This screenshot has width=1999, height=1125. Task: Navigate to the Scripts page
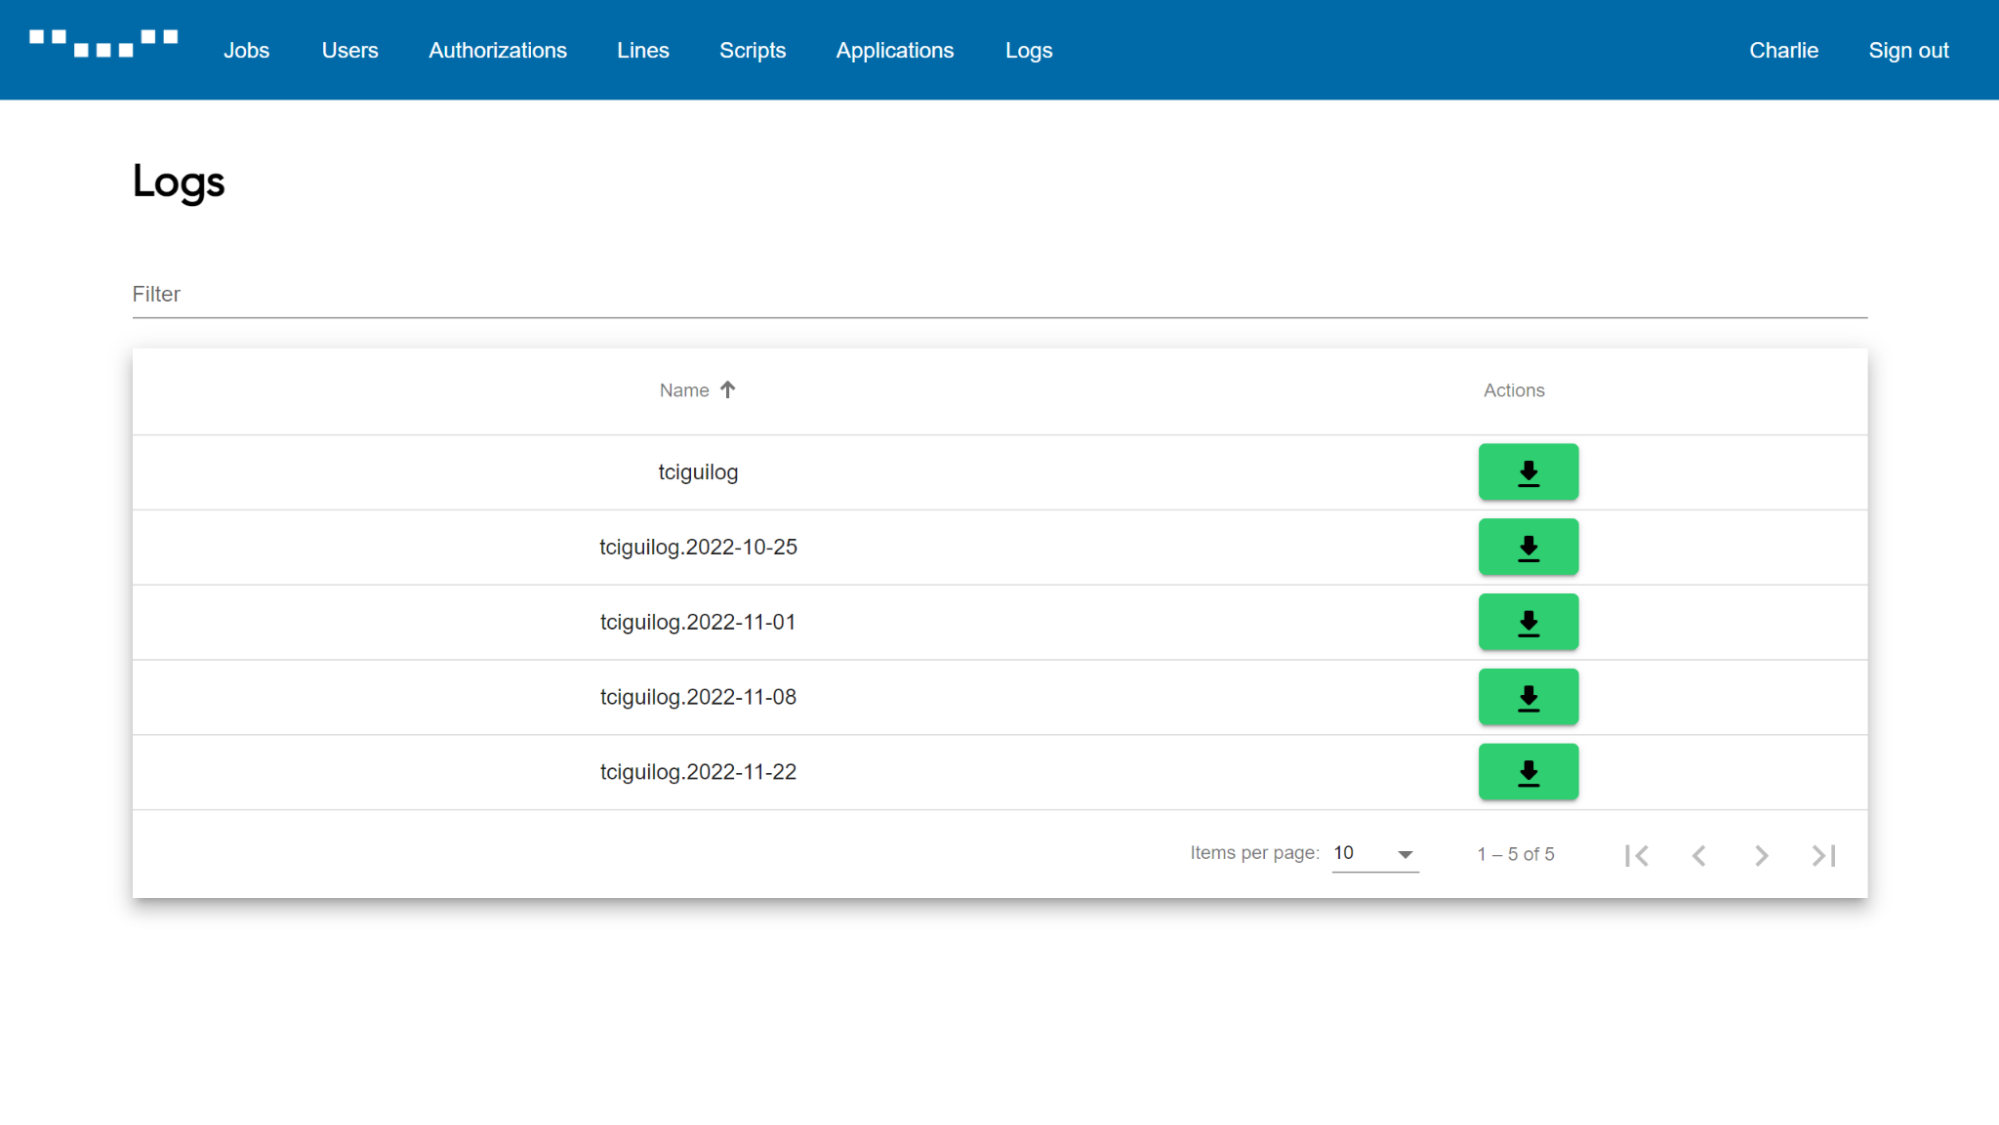pos(753,50)
